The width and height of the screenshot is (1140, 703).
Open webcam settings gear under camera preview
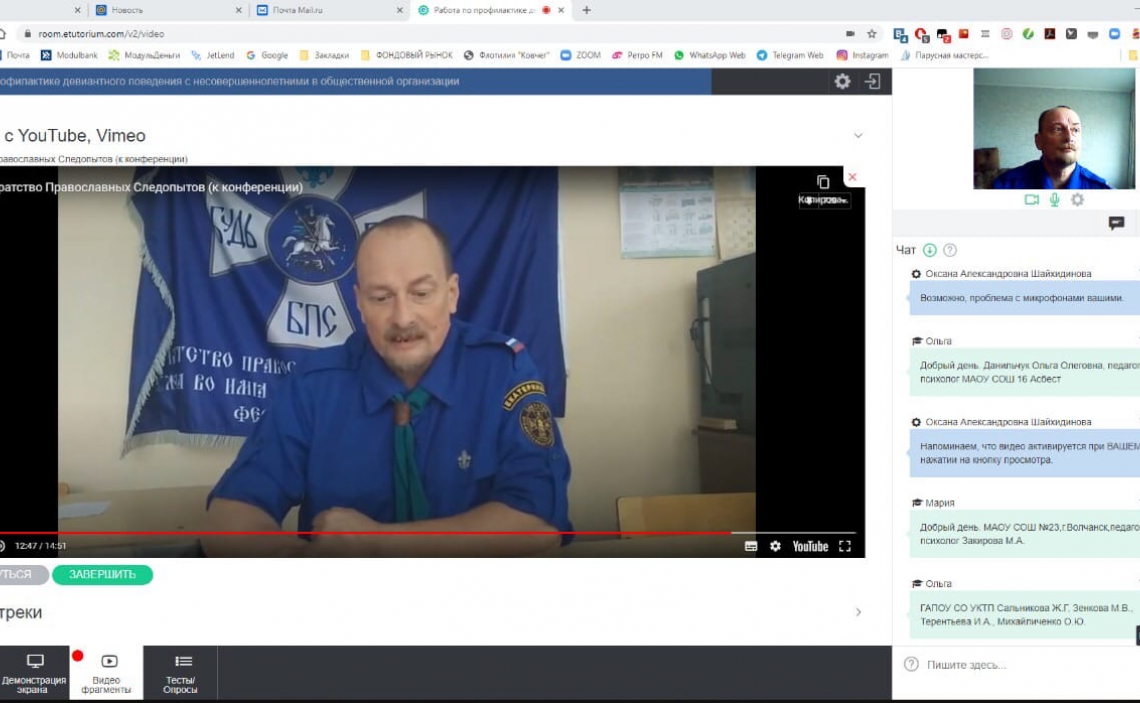1077,200
